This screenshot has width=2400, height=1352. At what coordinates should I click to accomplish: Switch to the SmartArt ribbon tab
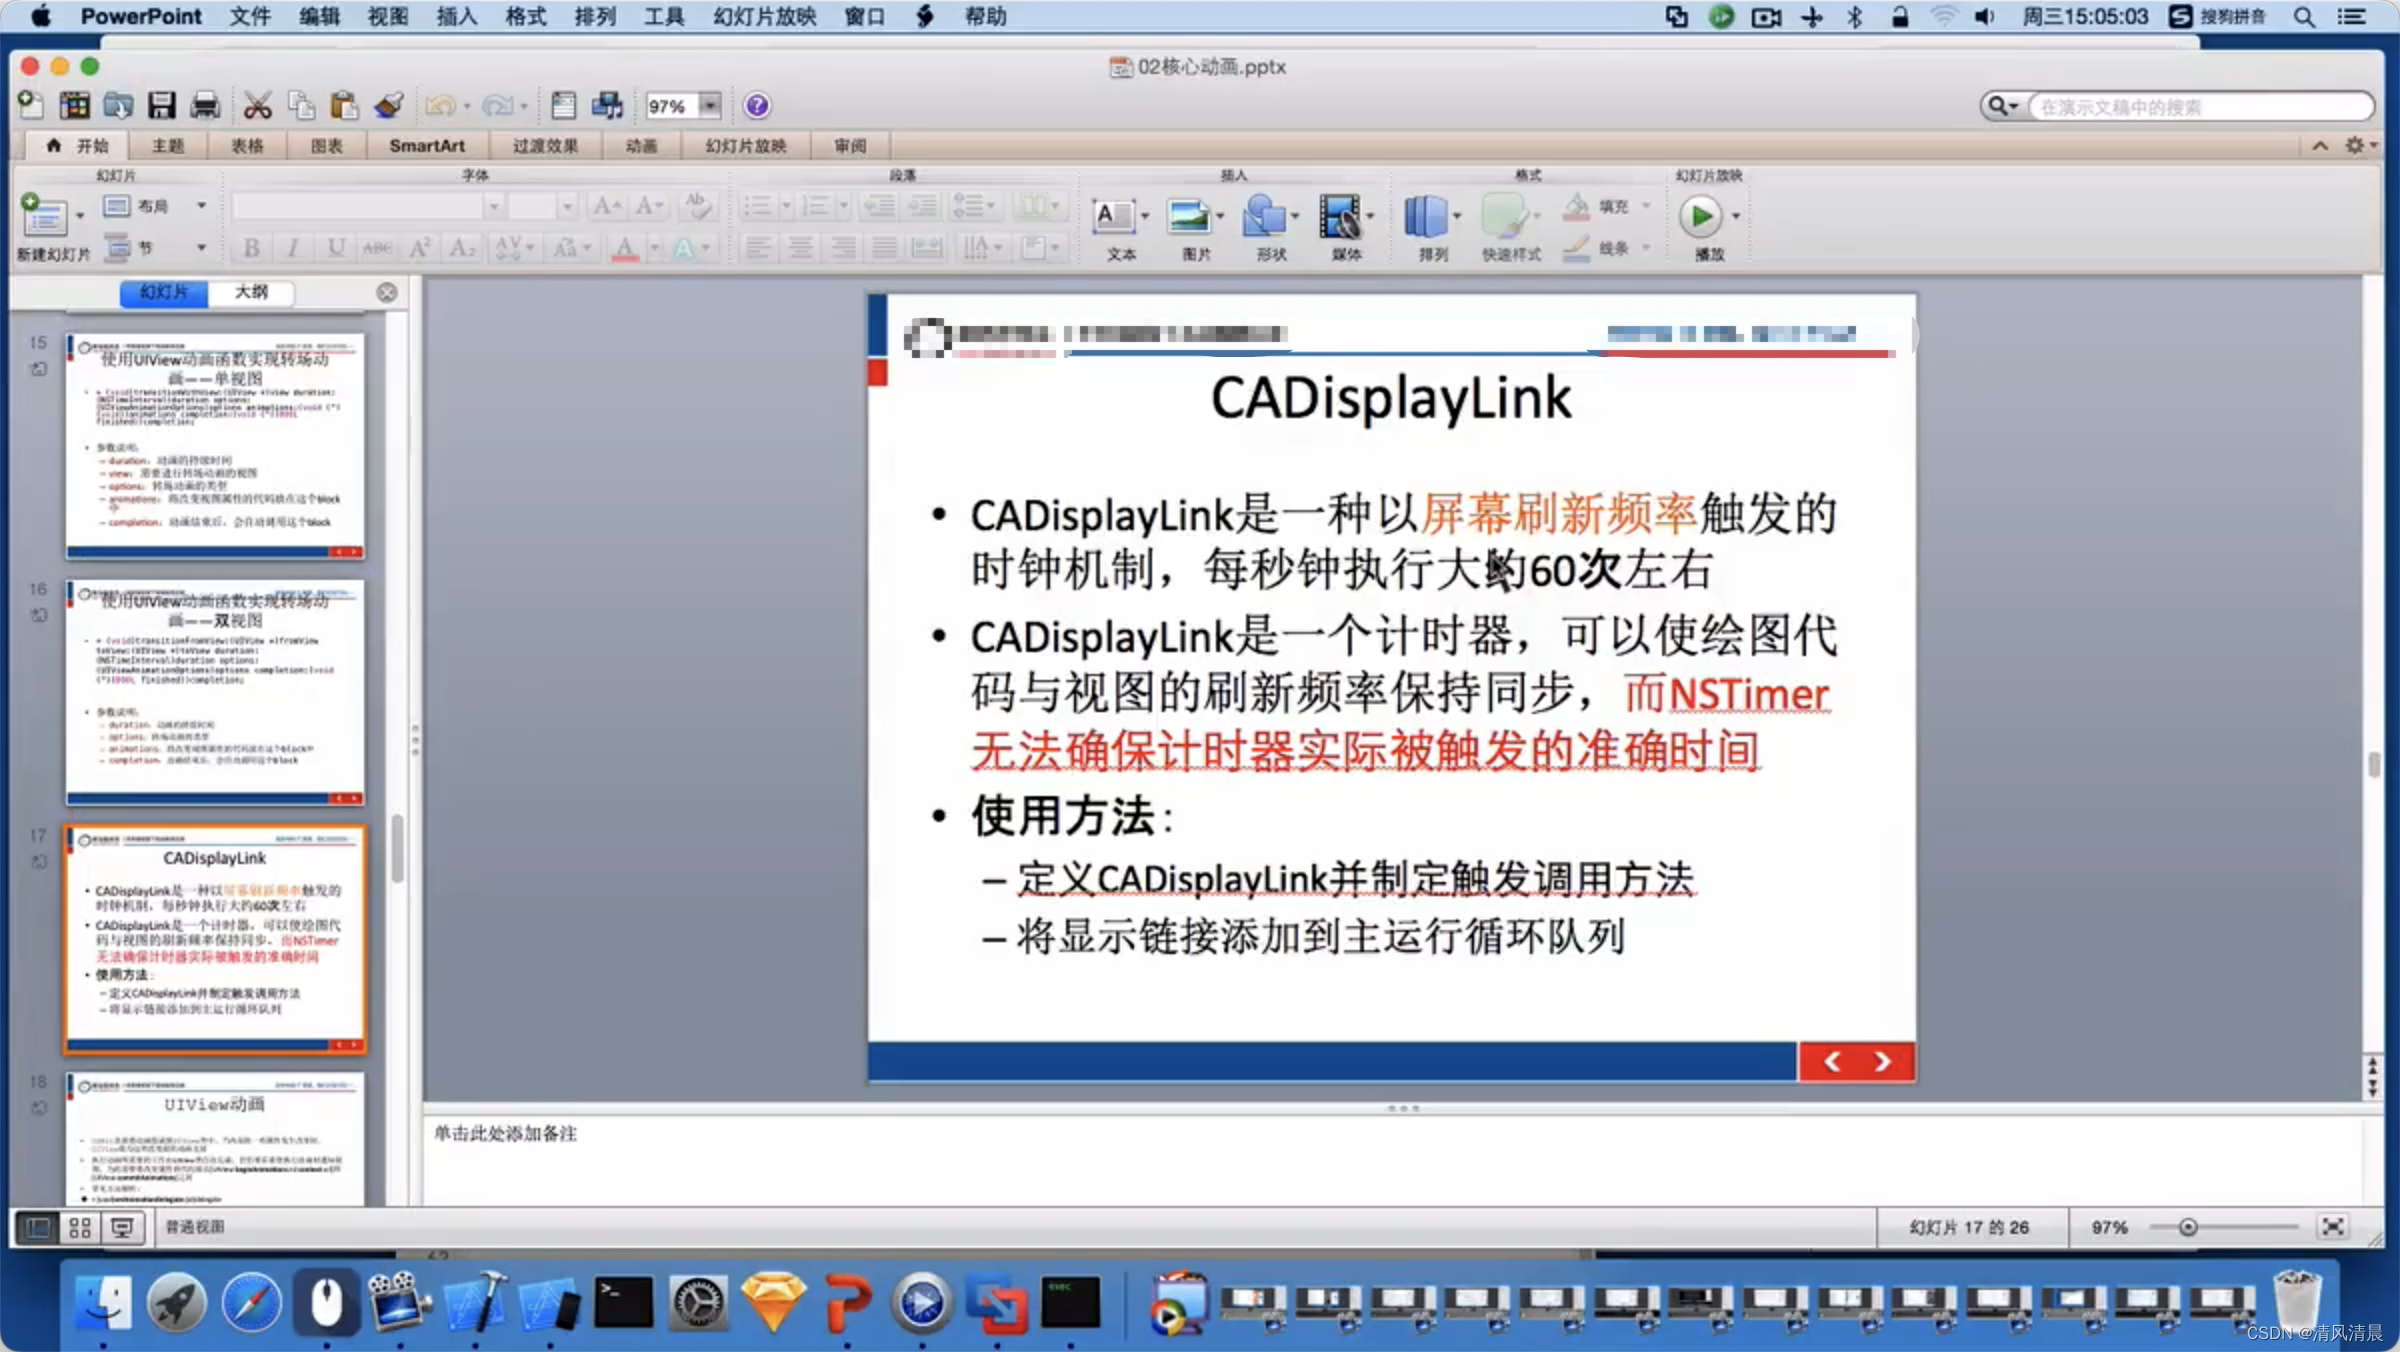tap(427, 146)
